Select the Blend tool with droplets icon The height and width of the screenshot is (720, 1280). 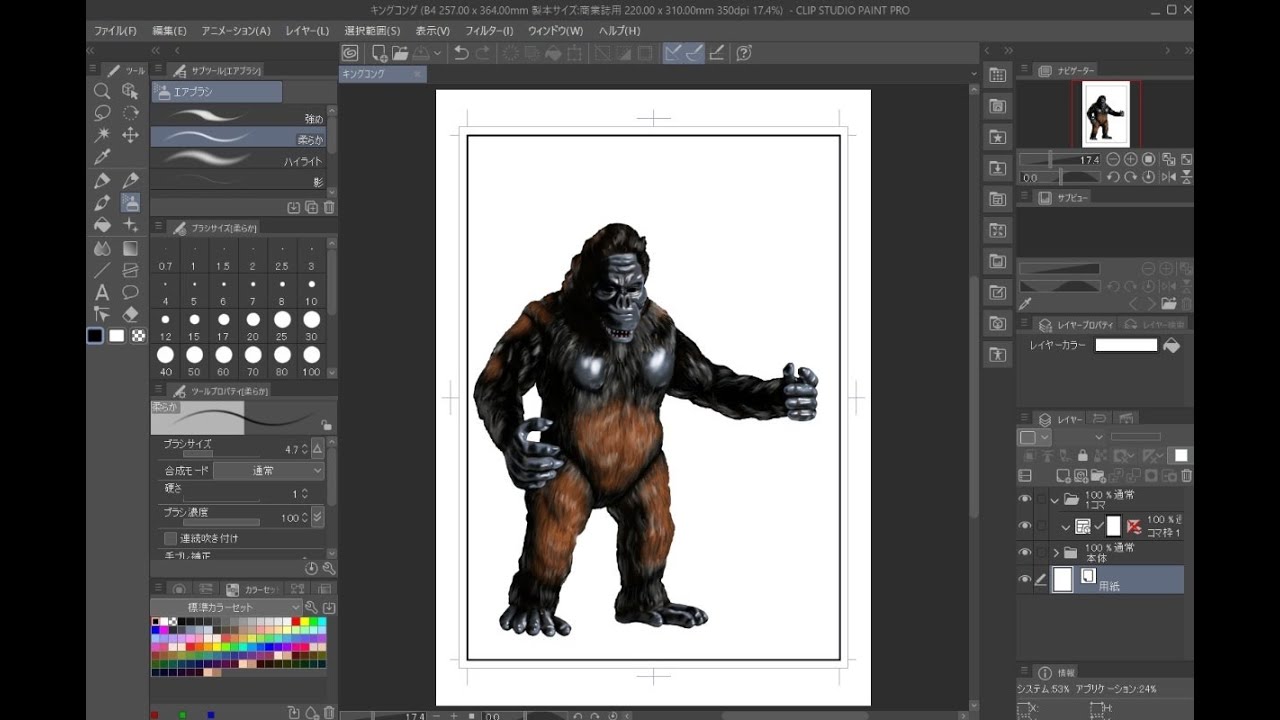101,248
